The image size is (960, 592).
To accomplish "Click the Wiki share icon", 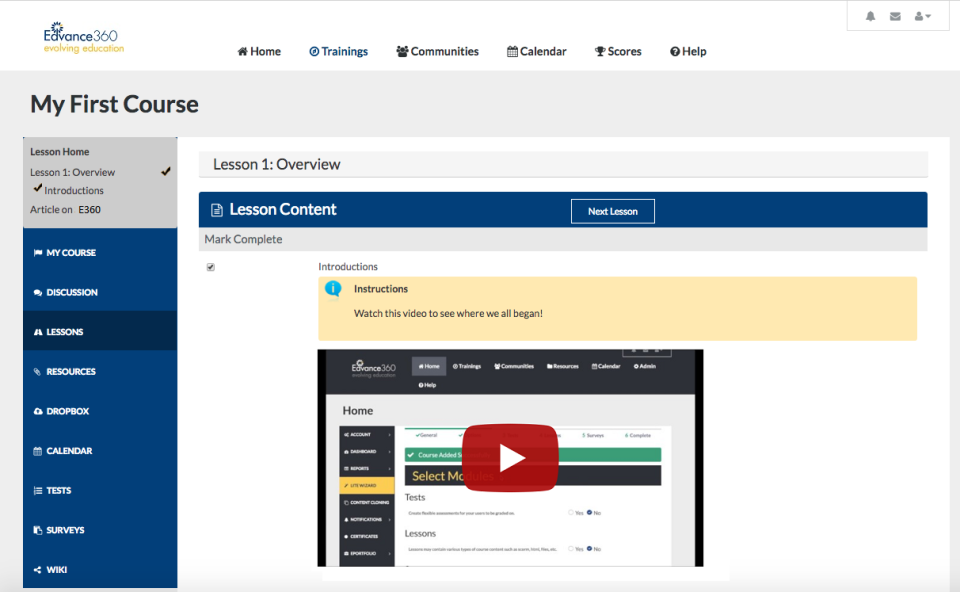I will [38, 570].
